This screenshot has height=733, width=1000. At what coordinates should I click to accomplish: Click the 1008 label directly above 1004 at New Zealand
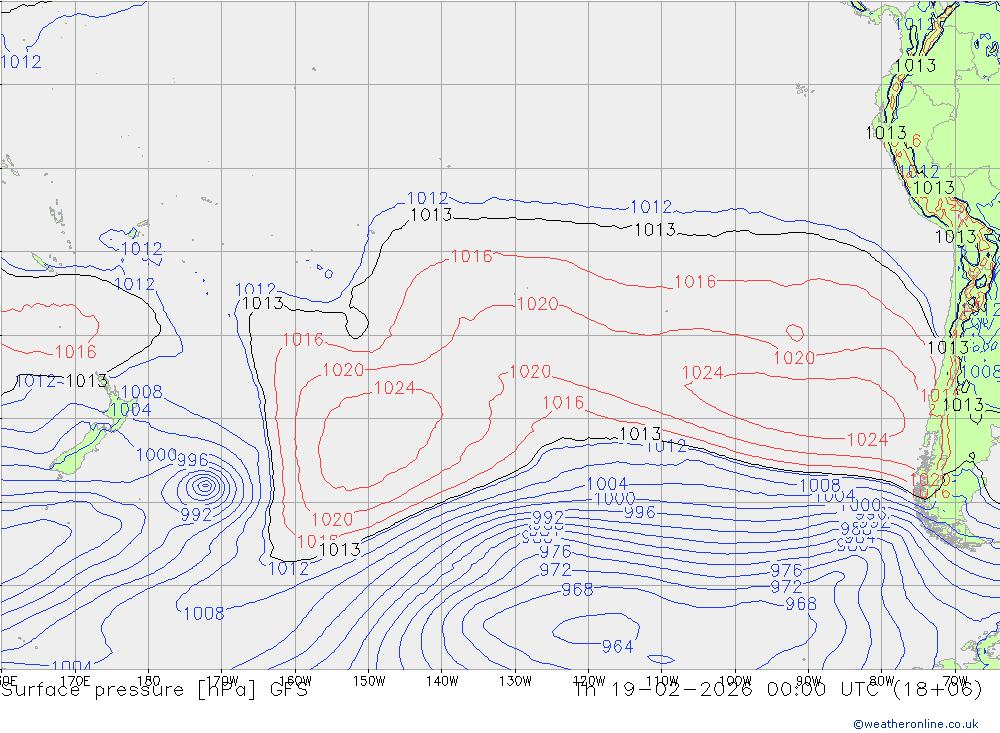pyautogui.click(x=142, y=391)
